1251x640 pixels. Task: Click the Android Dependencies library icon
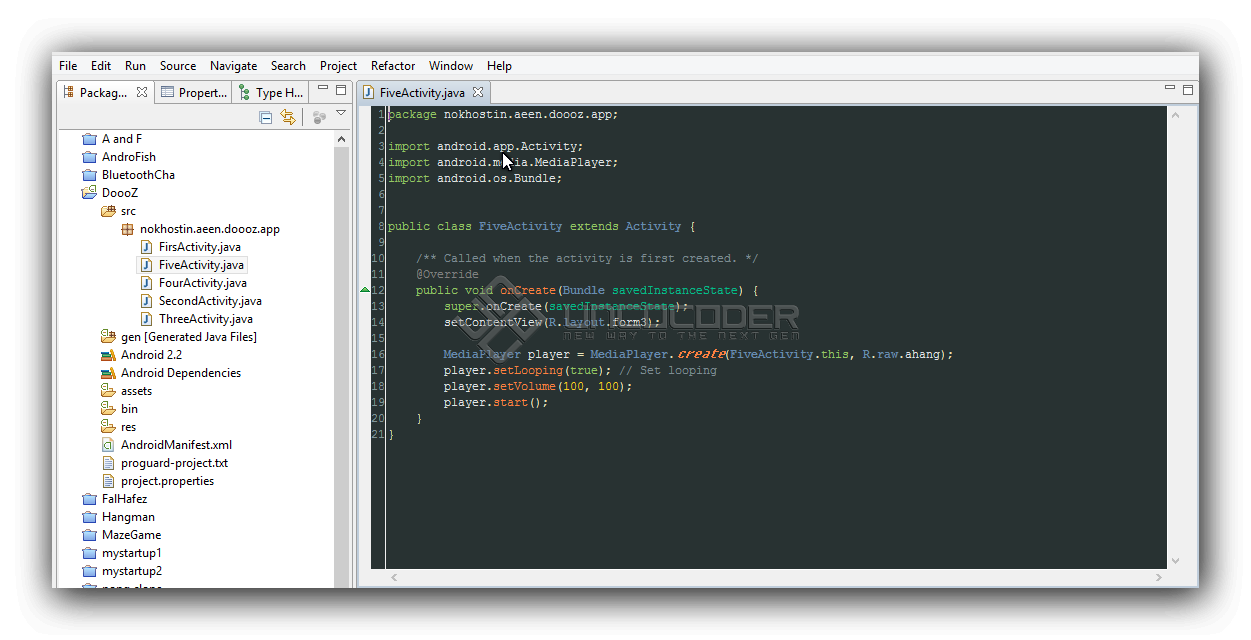pyautogui.click(x=108, y=373)
